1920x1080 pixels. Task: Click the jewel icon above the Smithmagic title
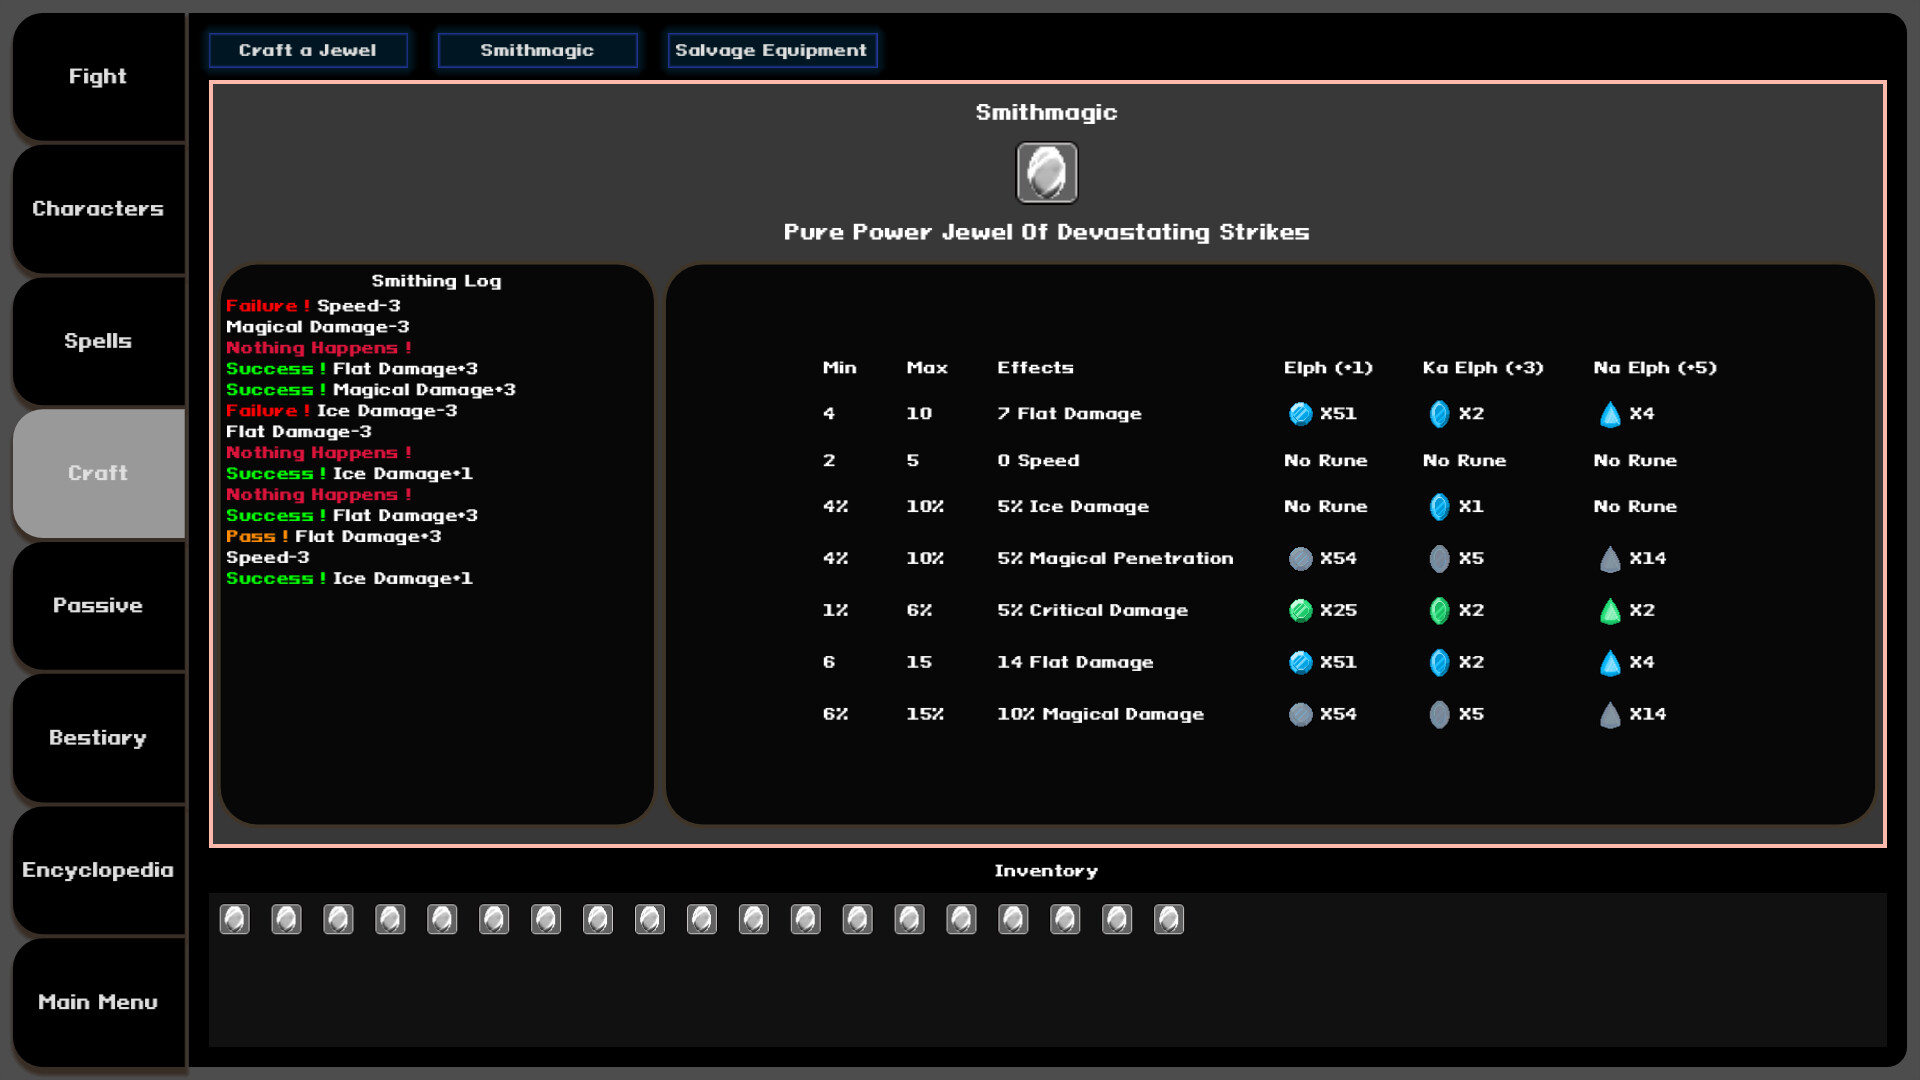pos(1046,172)
